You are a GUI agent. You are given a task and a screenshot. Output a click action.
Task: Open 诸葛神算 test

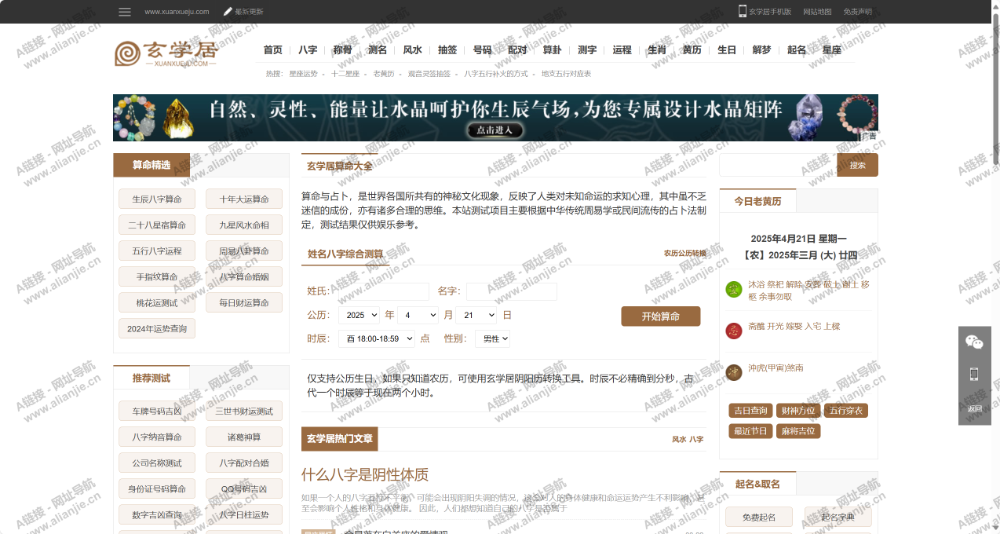pos(244,437)
